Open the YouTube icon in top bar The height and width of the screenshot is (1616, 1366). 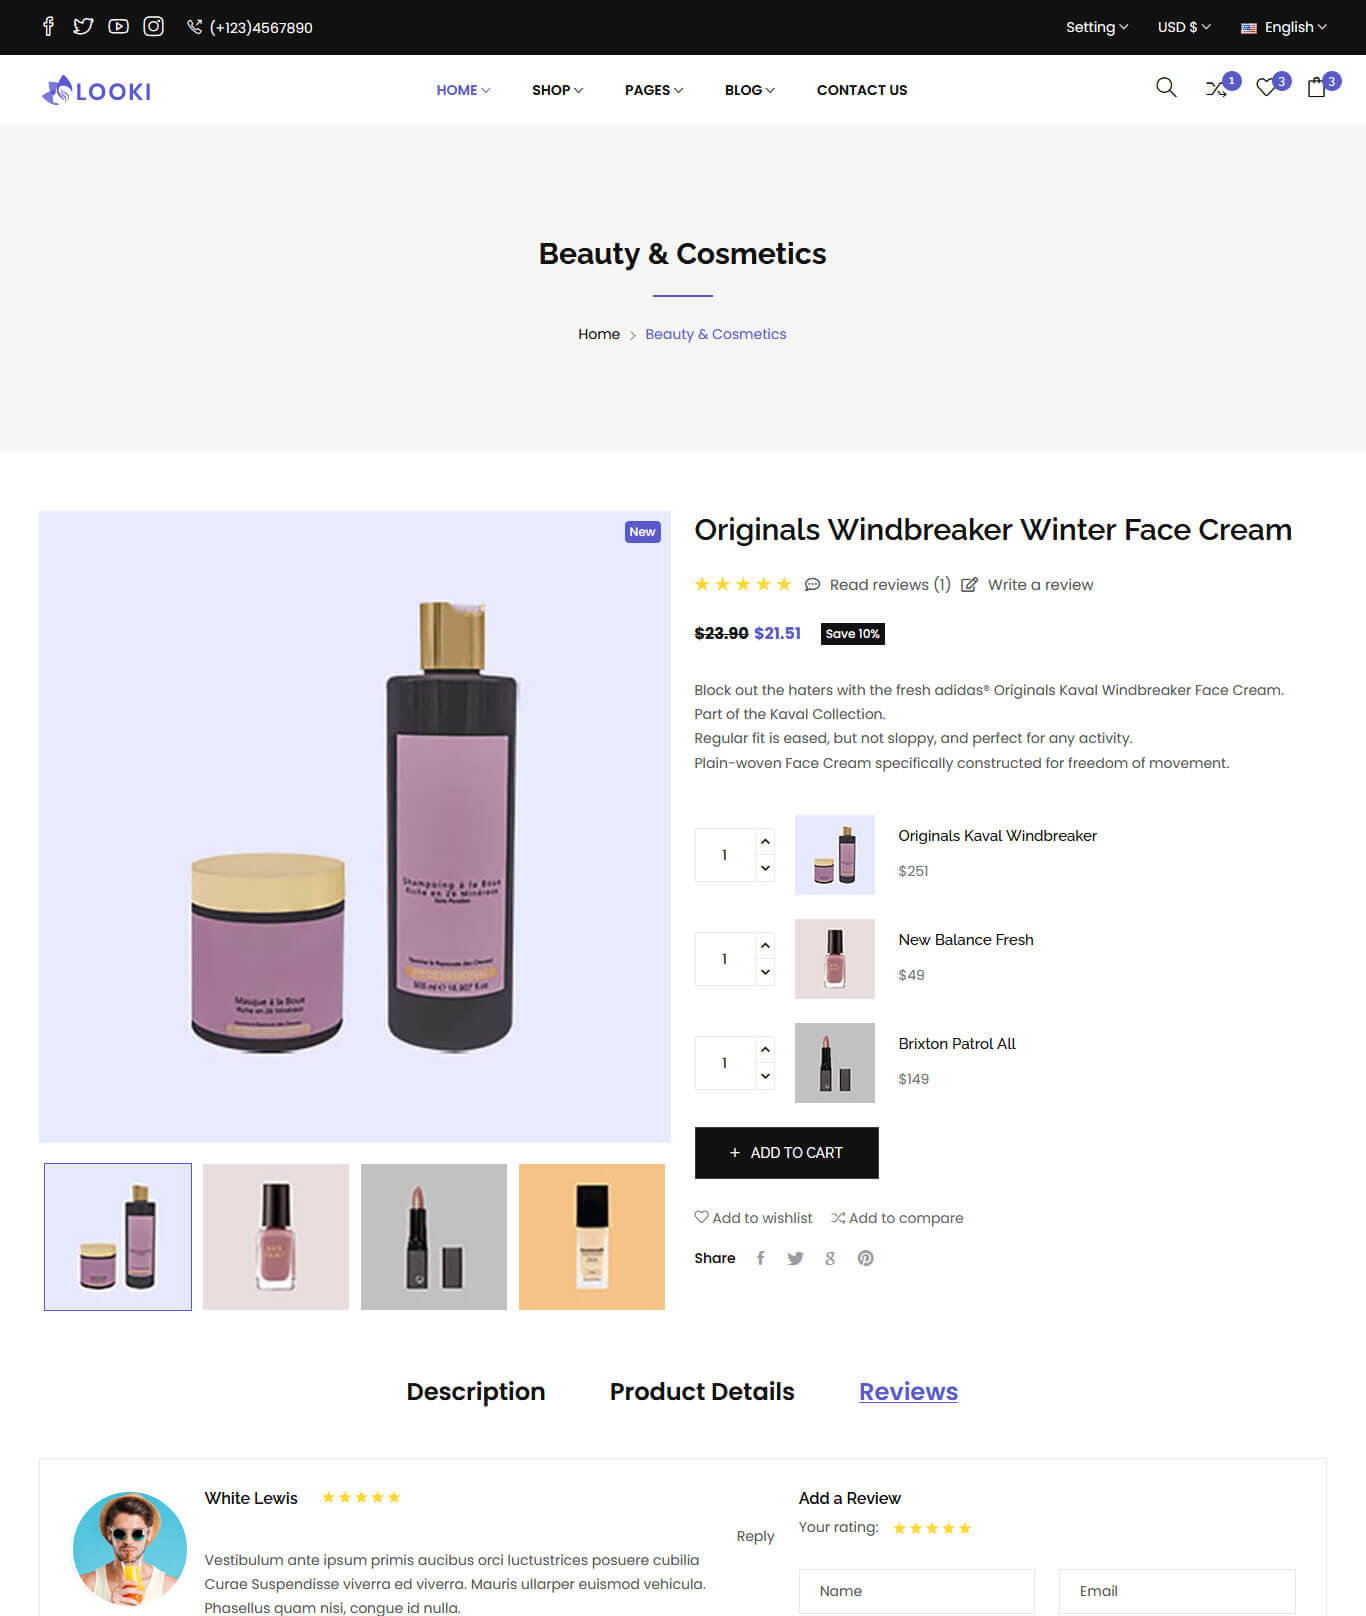(x=118, y=27)
